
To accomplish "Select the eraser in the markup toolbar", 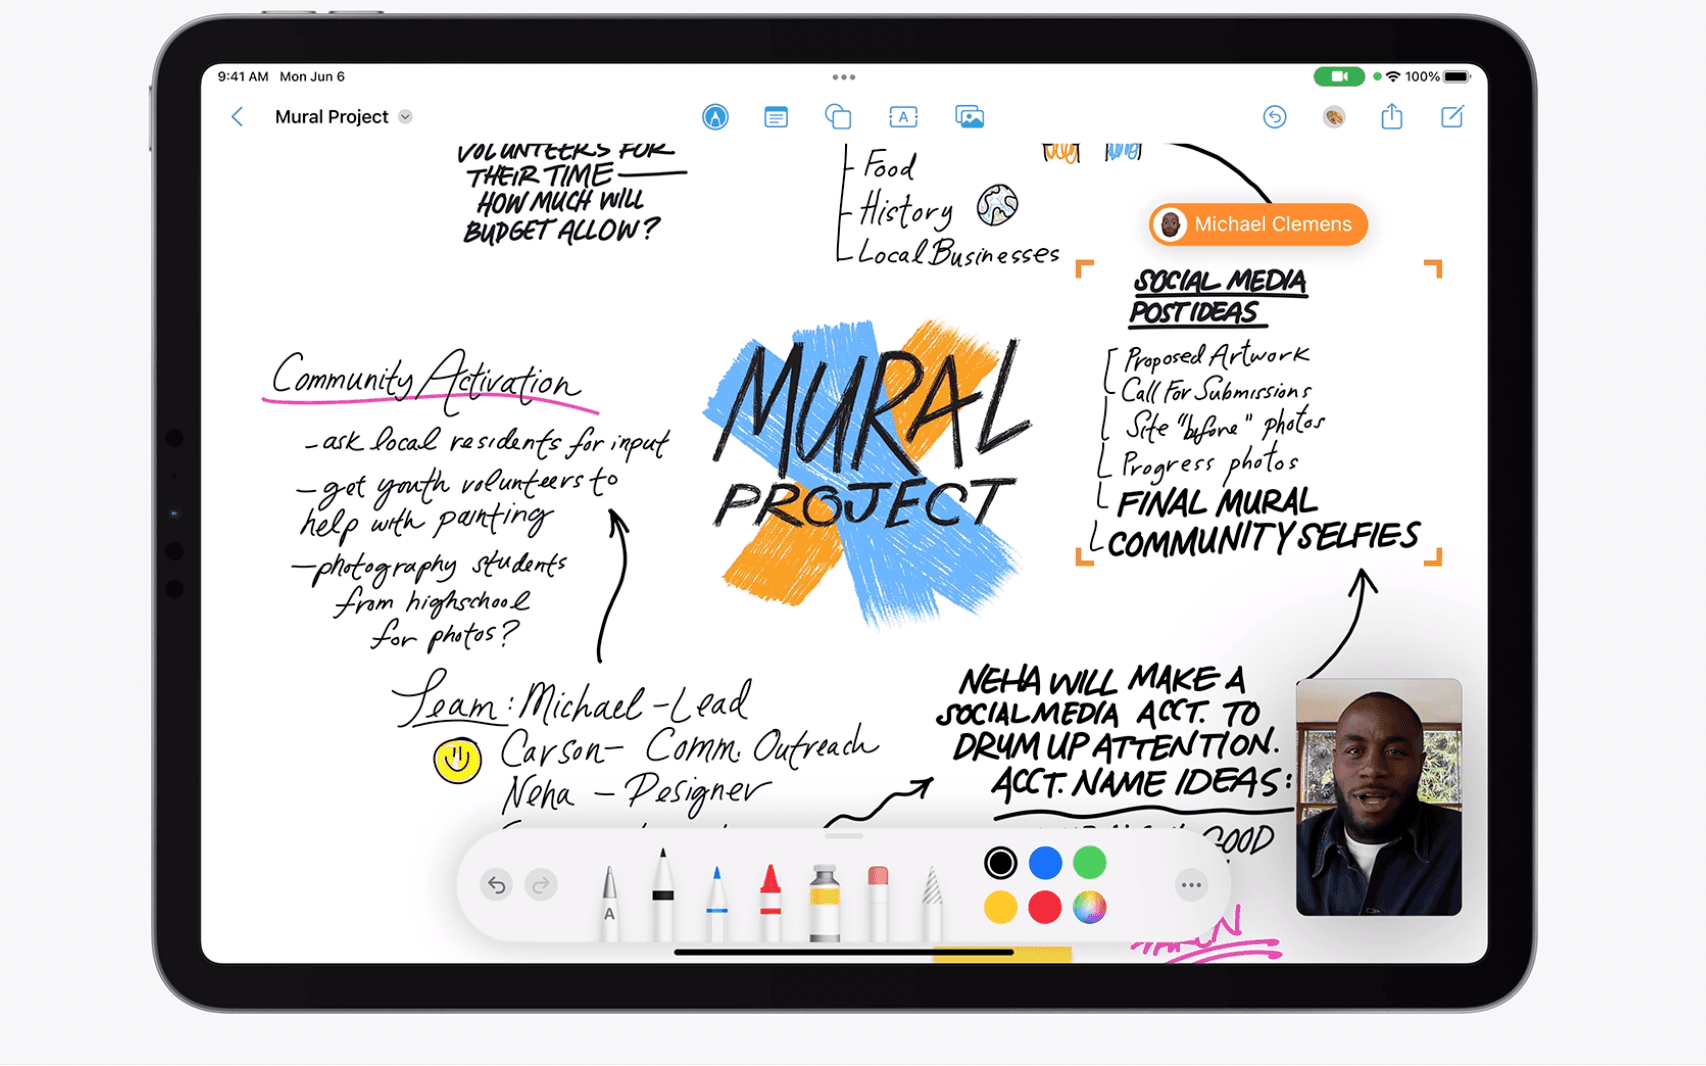I will (878, 890).
